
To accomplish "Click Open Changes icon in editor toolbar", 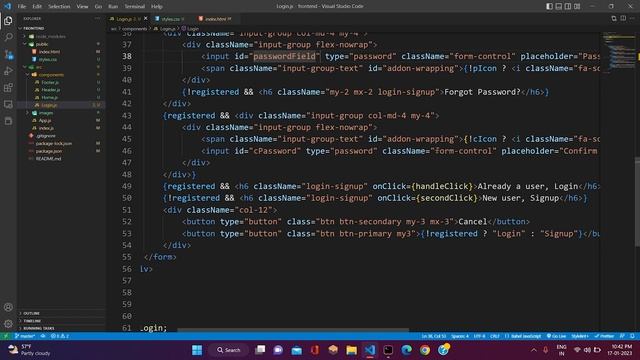I will [614, 18].
